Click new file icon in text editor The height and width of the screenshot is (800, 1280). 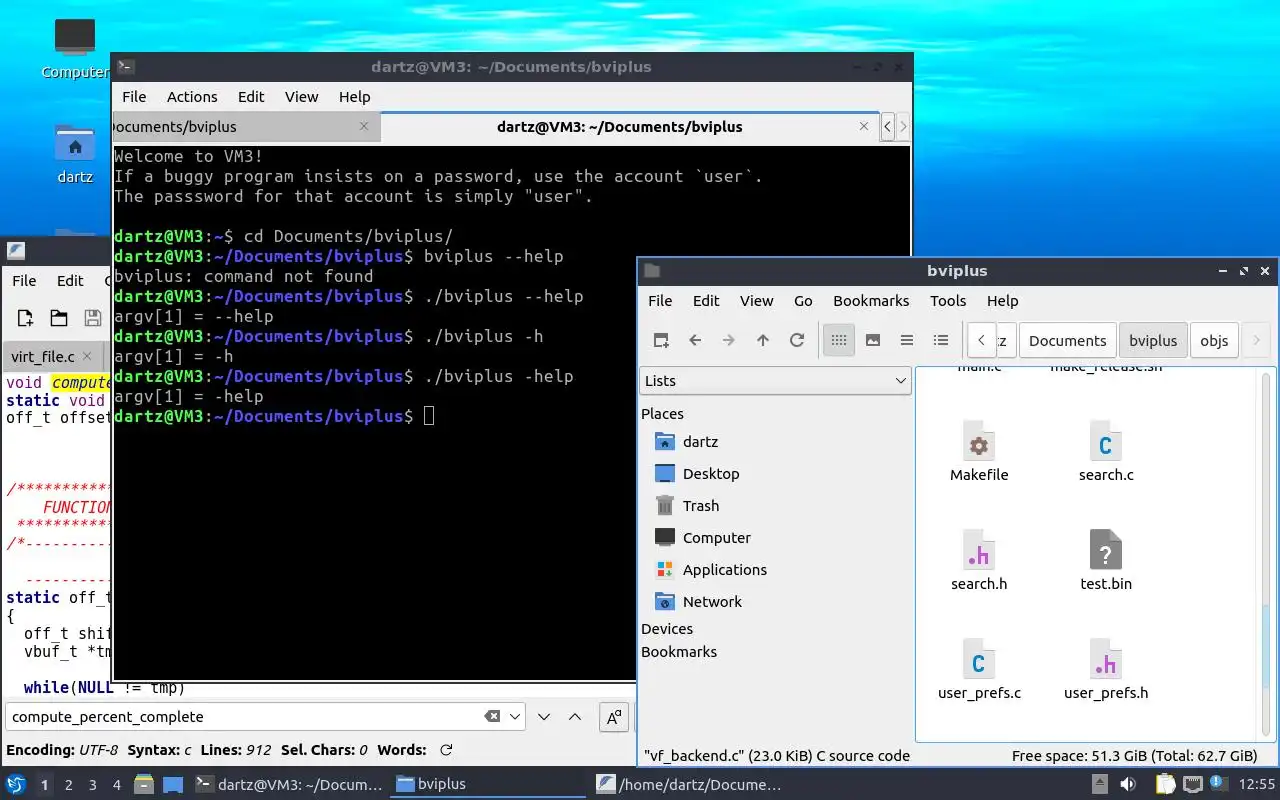pyautogui.click(x=25, y=318)
